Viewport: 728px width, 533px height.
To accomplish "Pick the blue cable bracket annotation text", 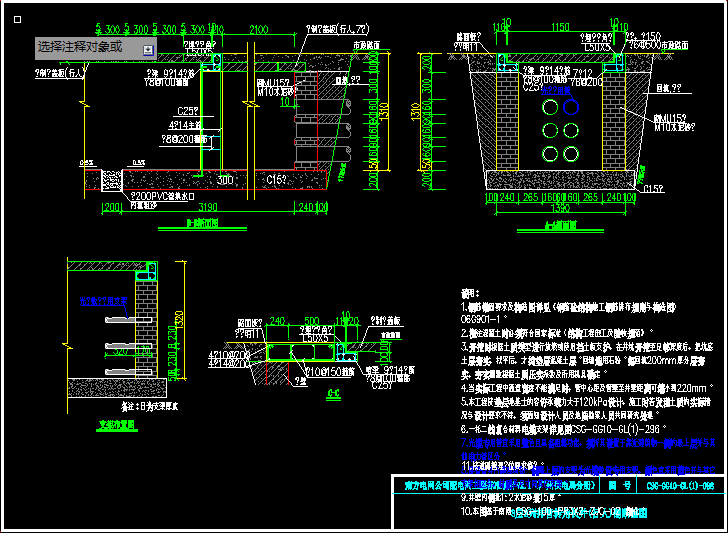I will (106, 299).
